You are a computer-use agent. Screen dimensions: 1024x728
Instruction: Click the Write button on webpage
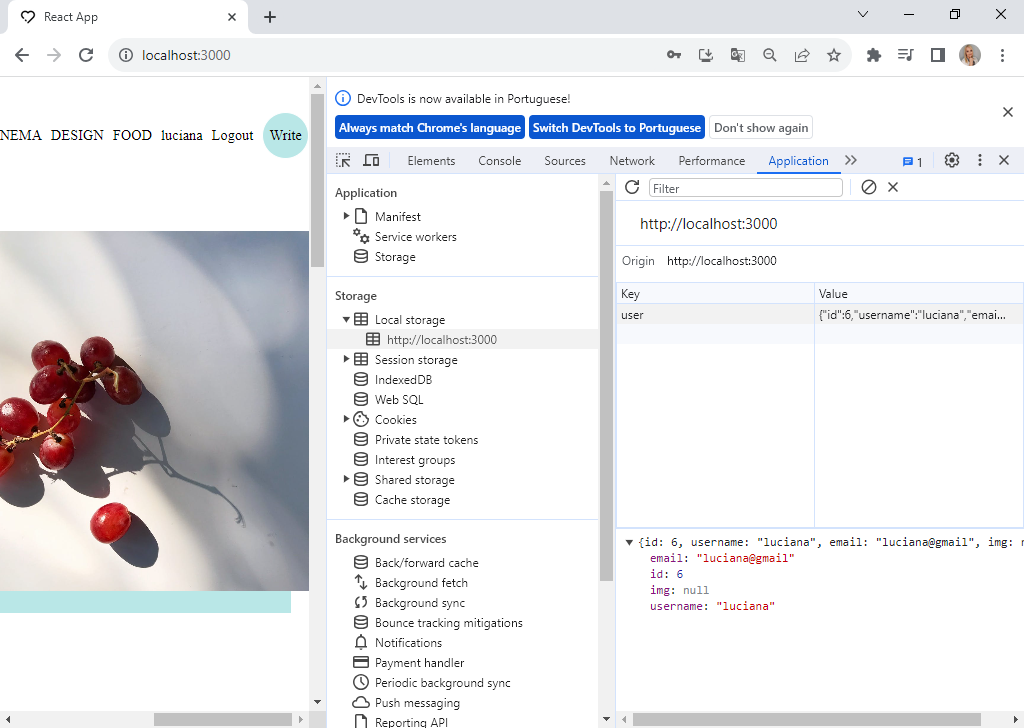(x=285, y=135)
